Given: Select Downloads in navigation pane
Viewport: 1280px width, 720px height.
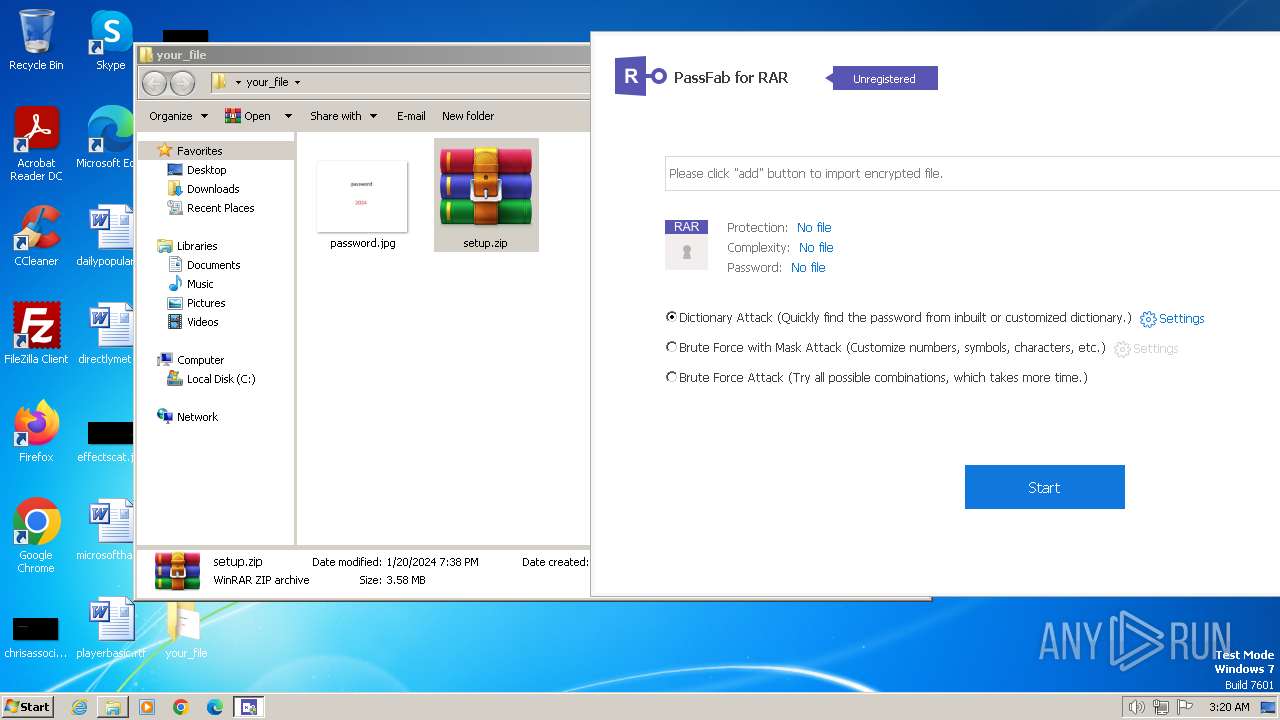Looking at the screenshot, I should click(213, 189).
